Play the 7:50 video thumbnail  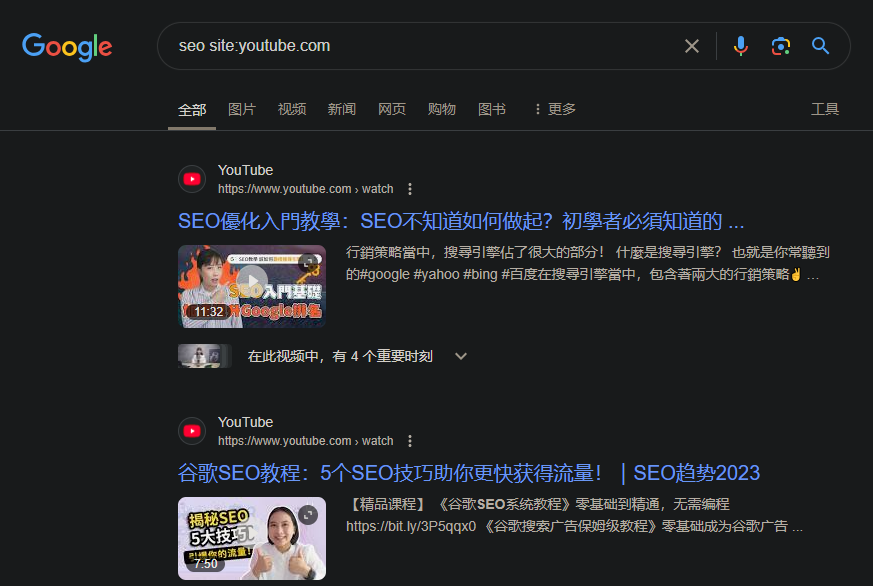pyautogui.click(x=252, y=539)
